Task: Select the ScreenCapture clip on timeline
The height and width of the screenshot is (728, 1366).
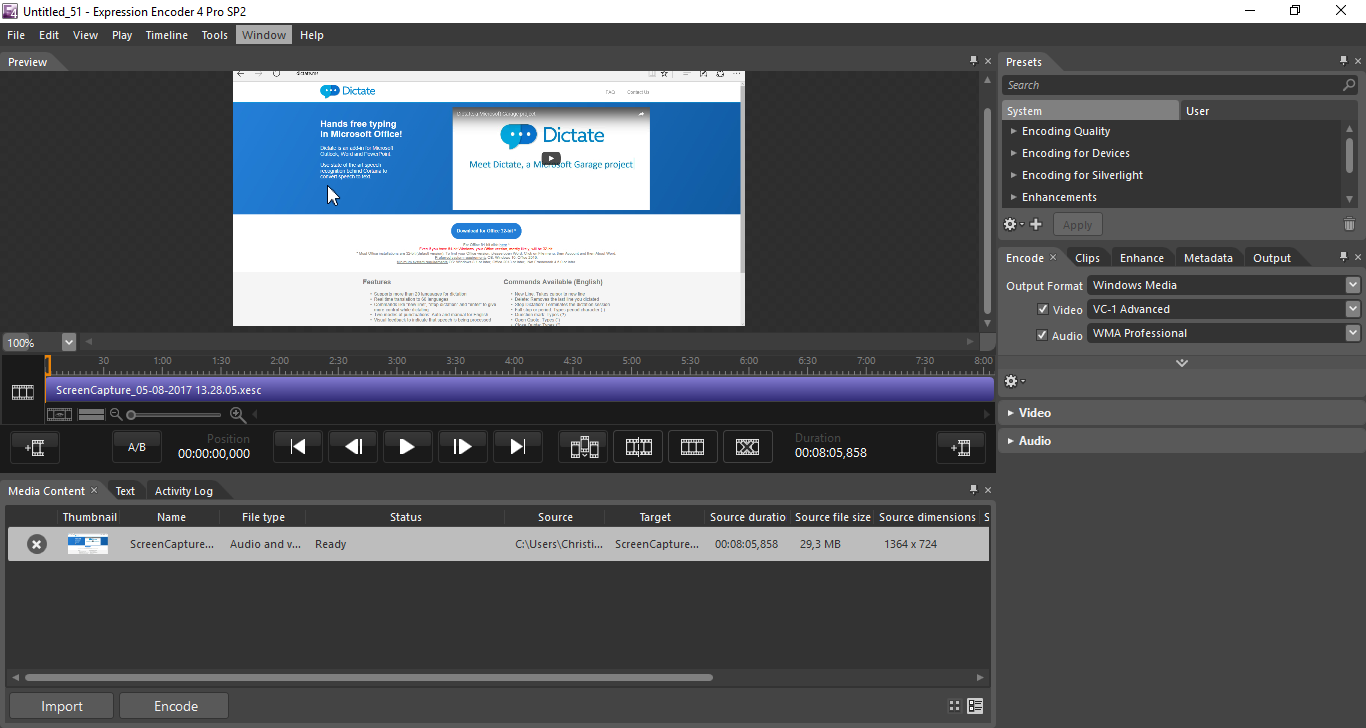Action: 519,390
